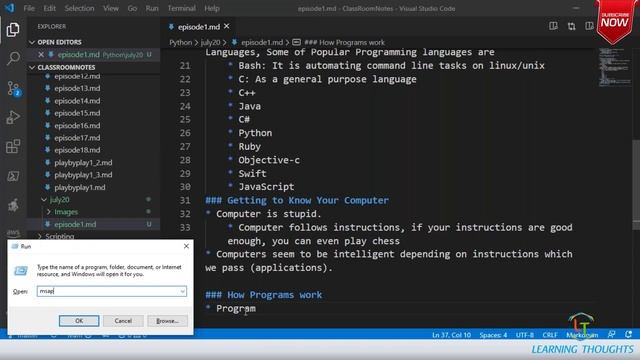The width and height of the screenshot is (640, 360).
Task: Open playbyplay1_3.md in explorer
Action: (x=83, y=175)
